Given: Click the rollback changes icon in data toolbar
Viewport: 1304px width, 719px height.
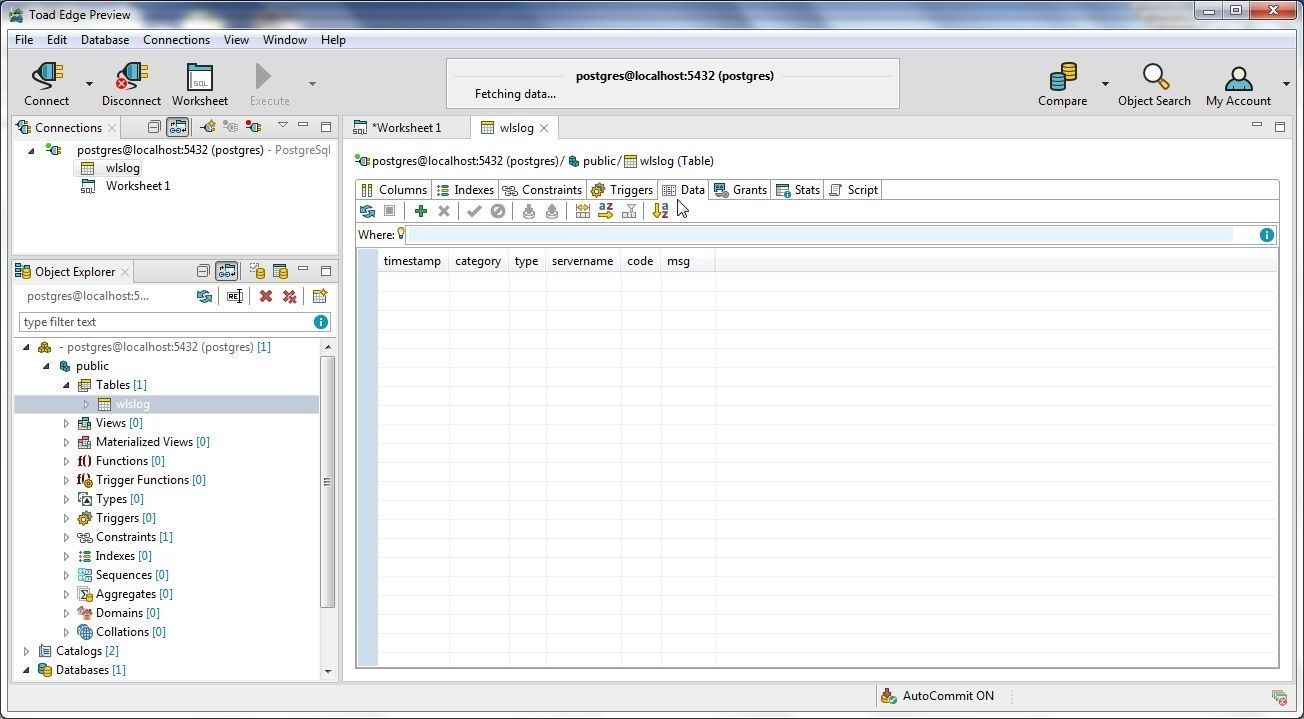Looking at the screenshot, I should click(497, 211).
